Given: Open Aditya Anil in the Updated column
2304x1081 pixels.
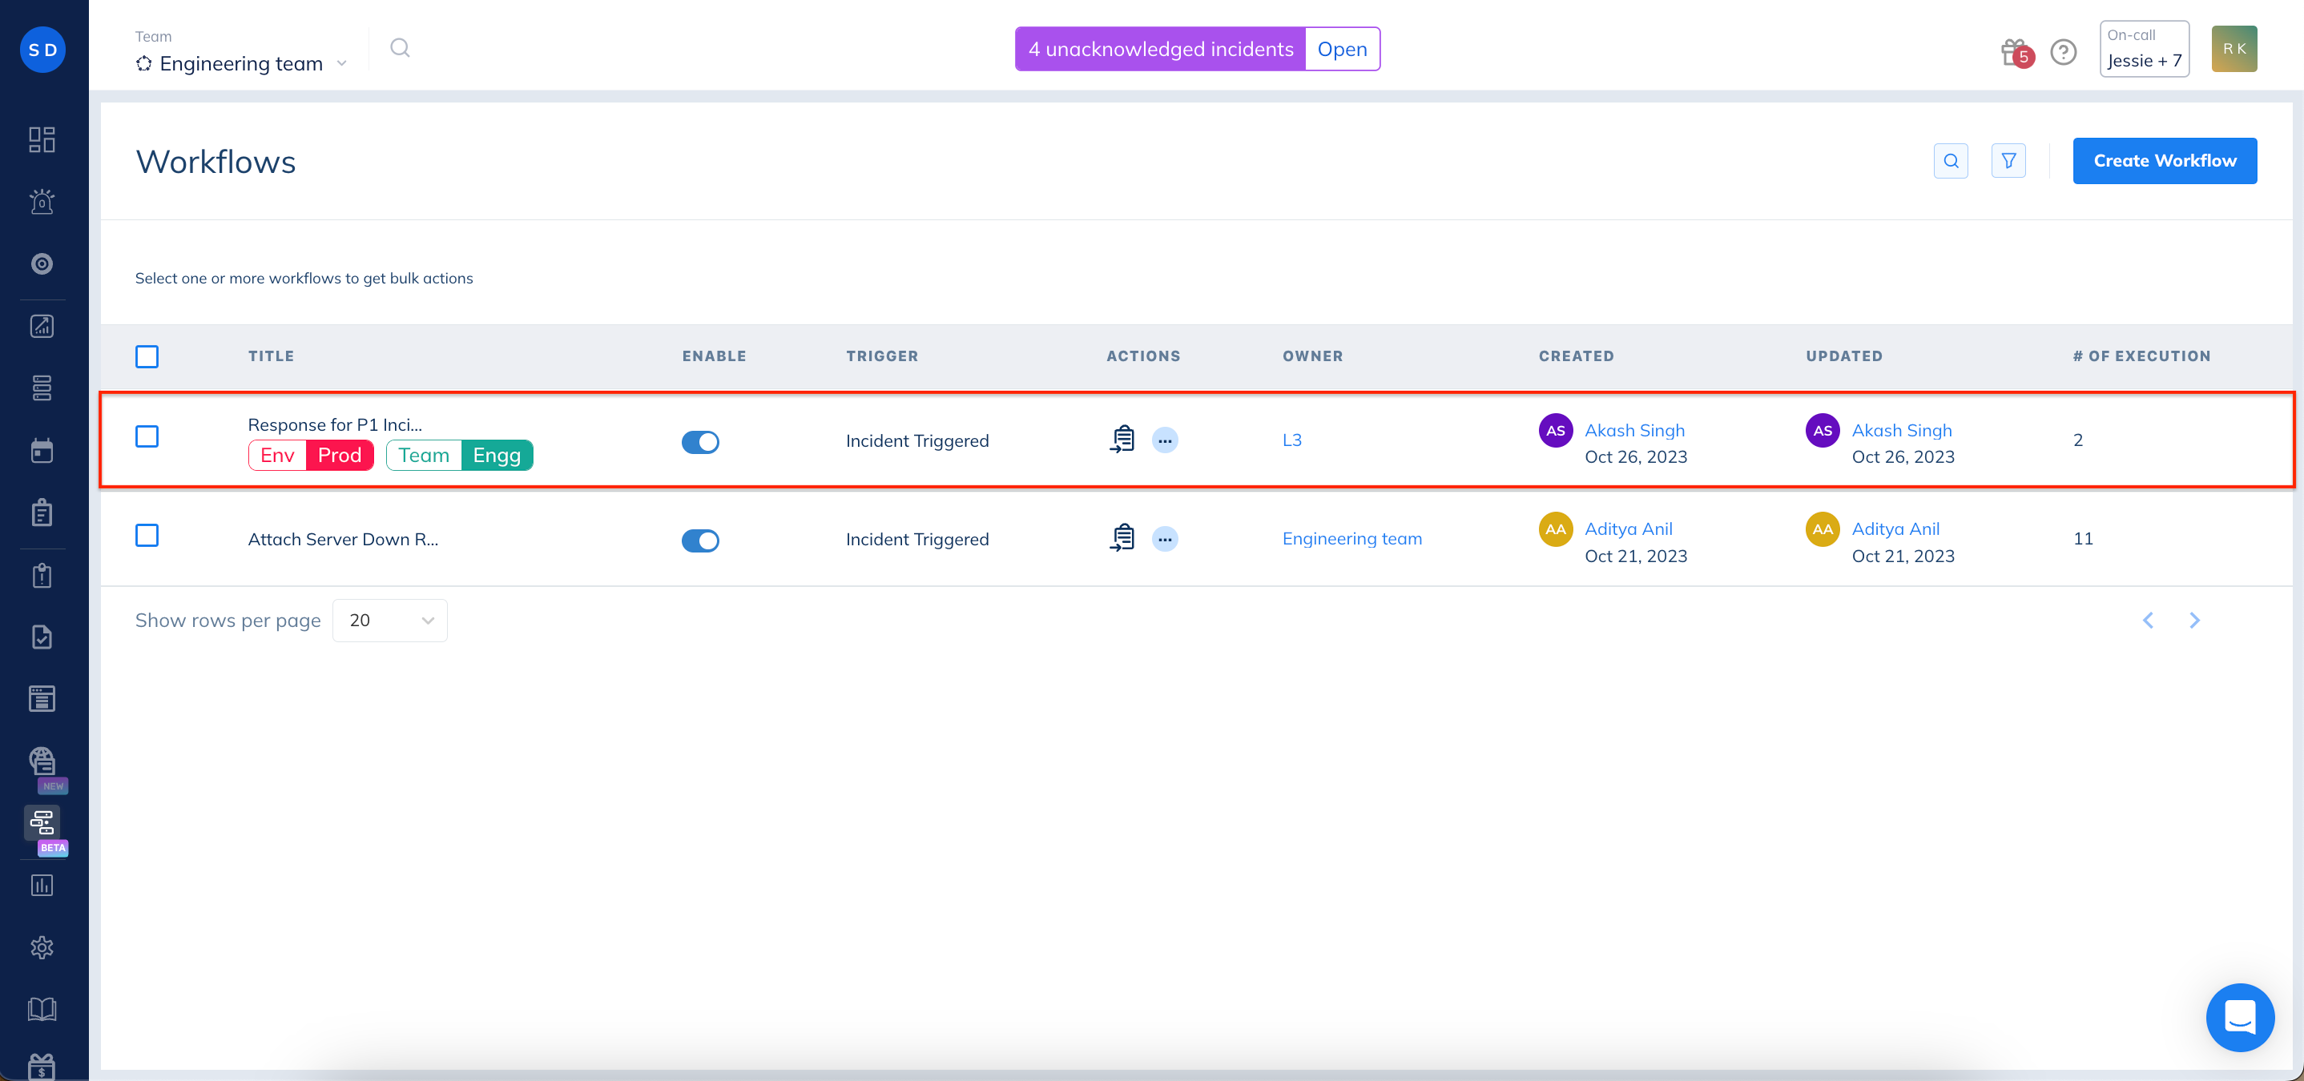Looking at the screenshot, I should (1895, 528).
